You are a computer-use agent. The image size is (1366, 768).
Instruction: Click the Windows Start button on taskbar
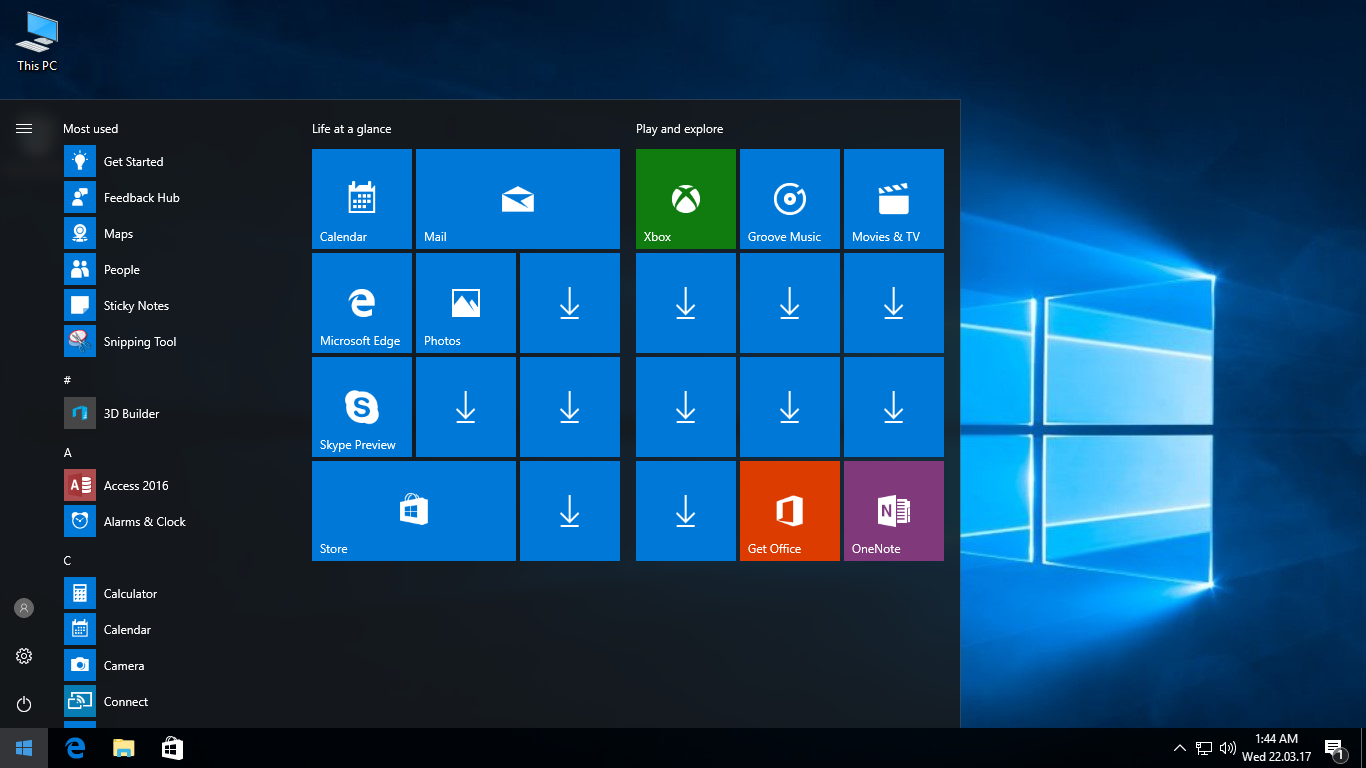tap(24, 748)
